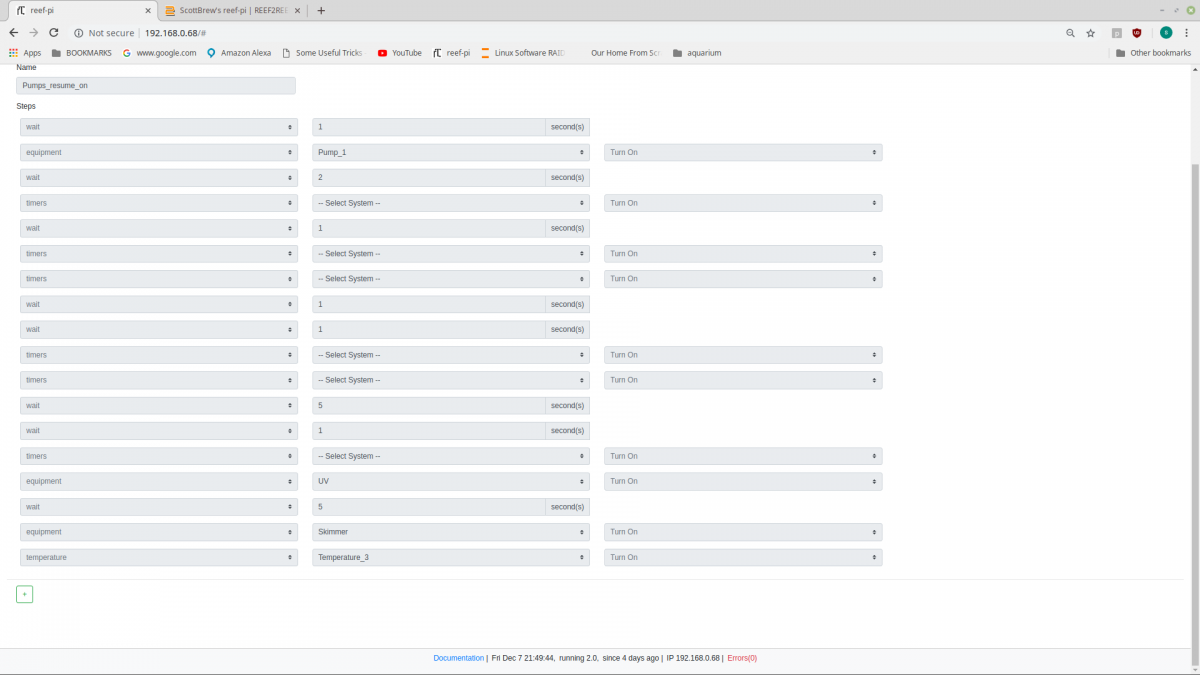1200x675 pixels.
Task: Go back in browser history
Action: (13, 33)
